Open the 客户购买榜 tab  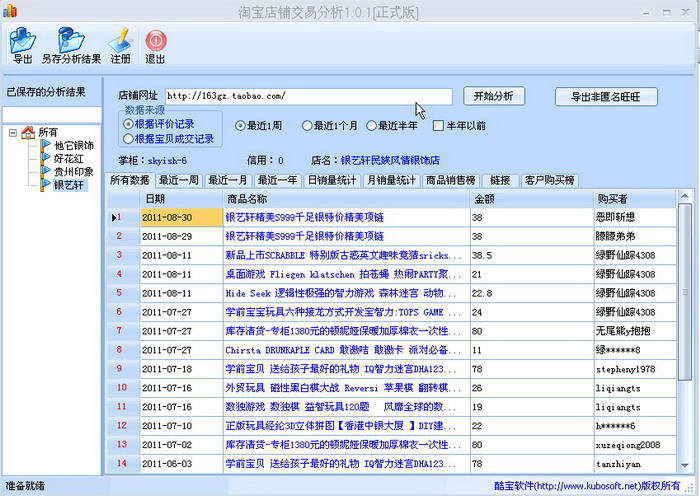point(550,180)
